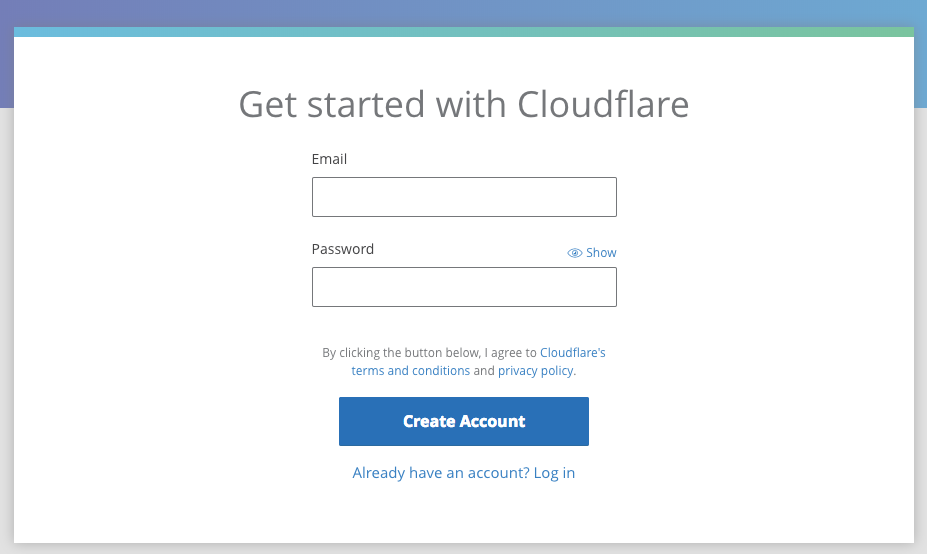
Task: Click the Email input field
Action: 464,197
